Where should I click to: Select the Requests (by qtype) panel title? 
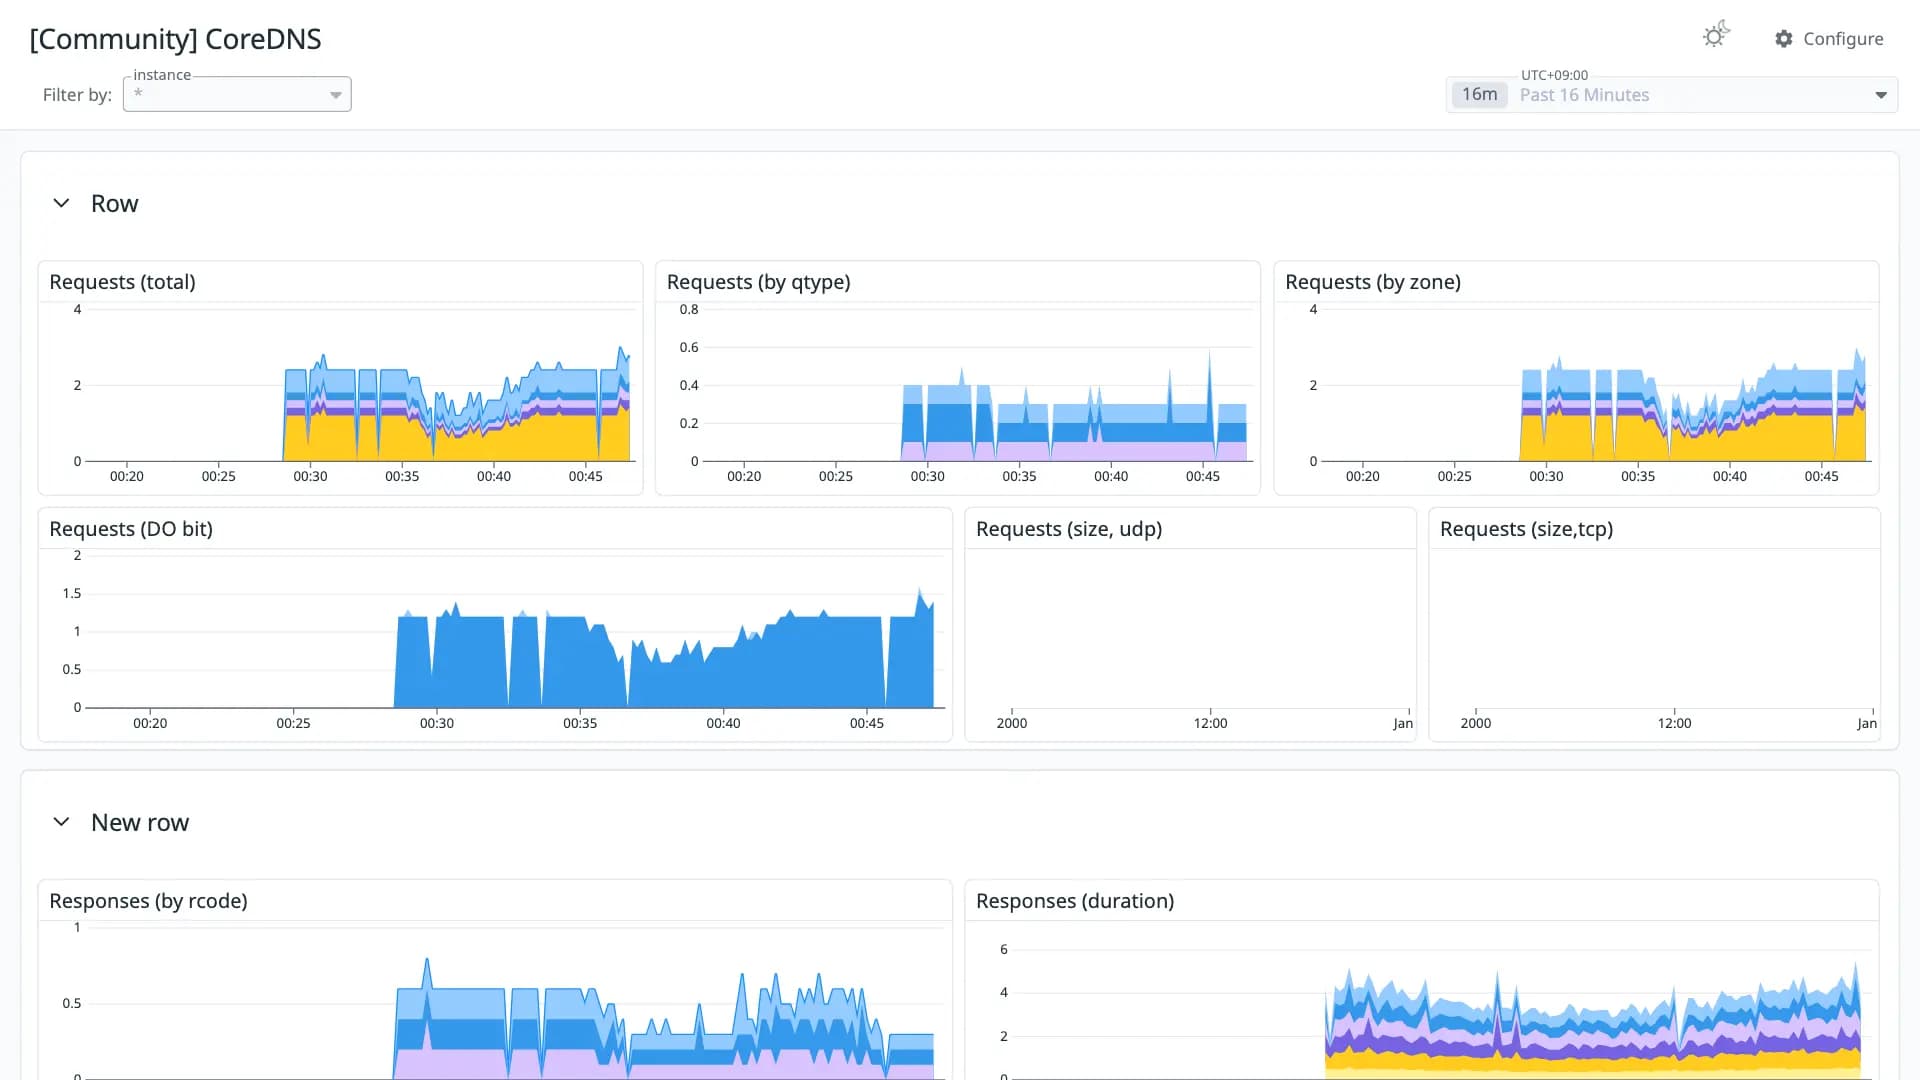(x=759, y=282)
